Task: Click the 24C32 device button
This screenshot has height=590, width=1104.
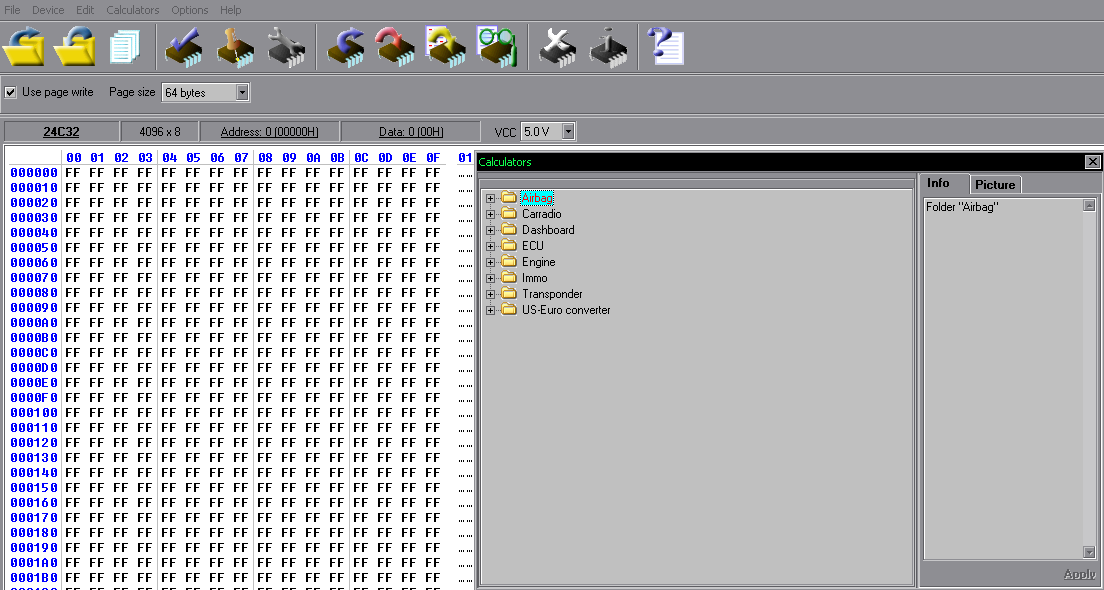Action: [61, 132]
